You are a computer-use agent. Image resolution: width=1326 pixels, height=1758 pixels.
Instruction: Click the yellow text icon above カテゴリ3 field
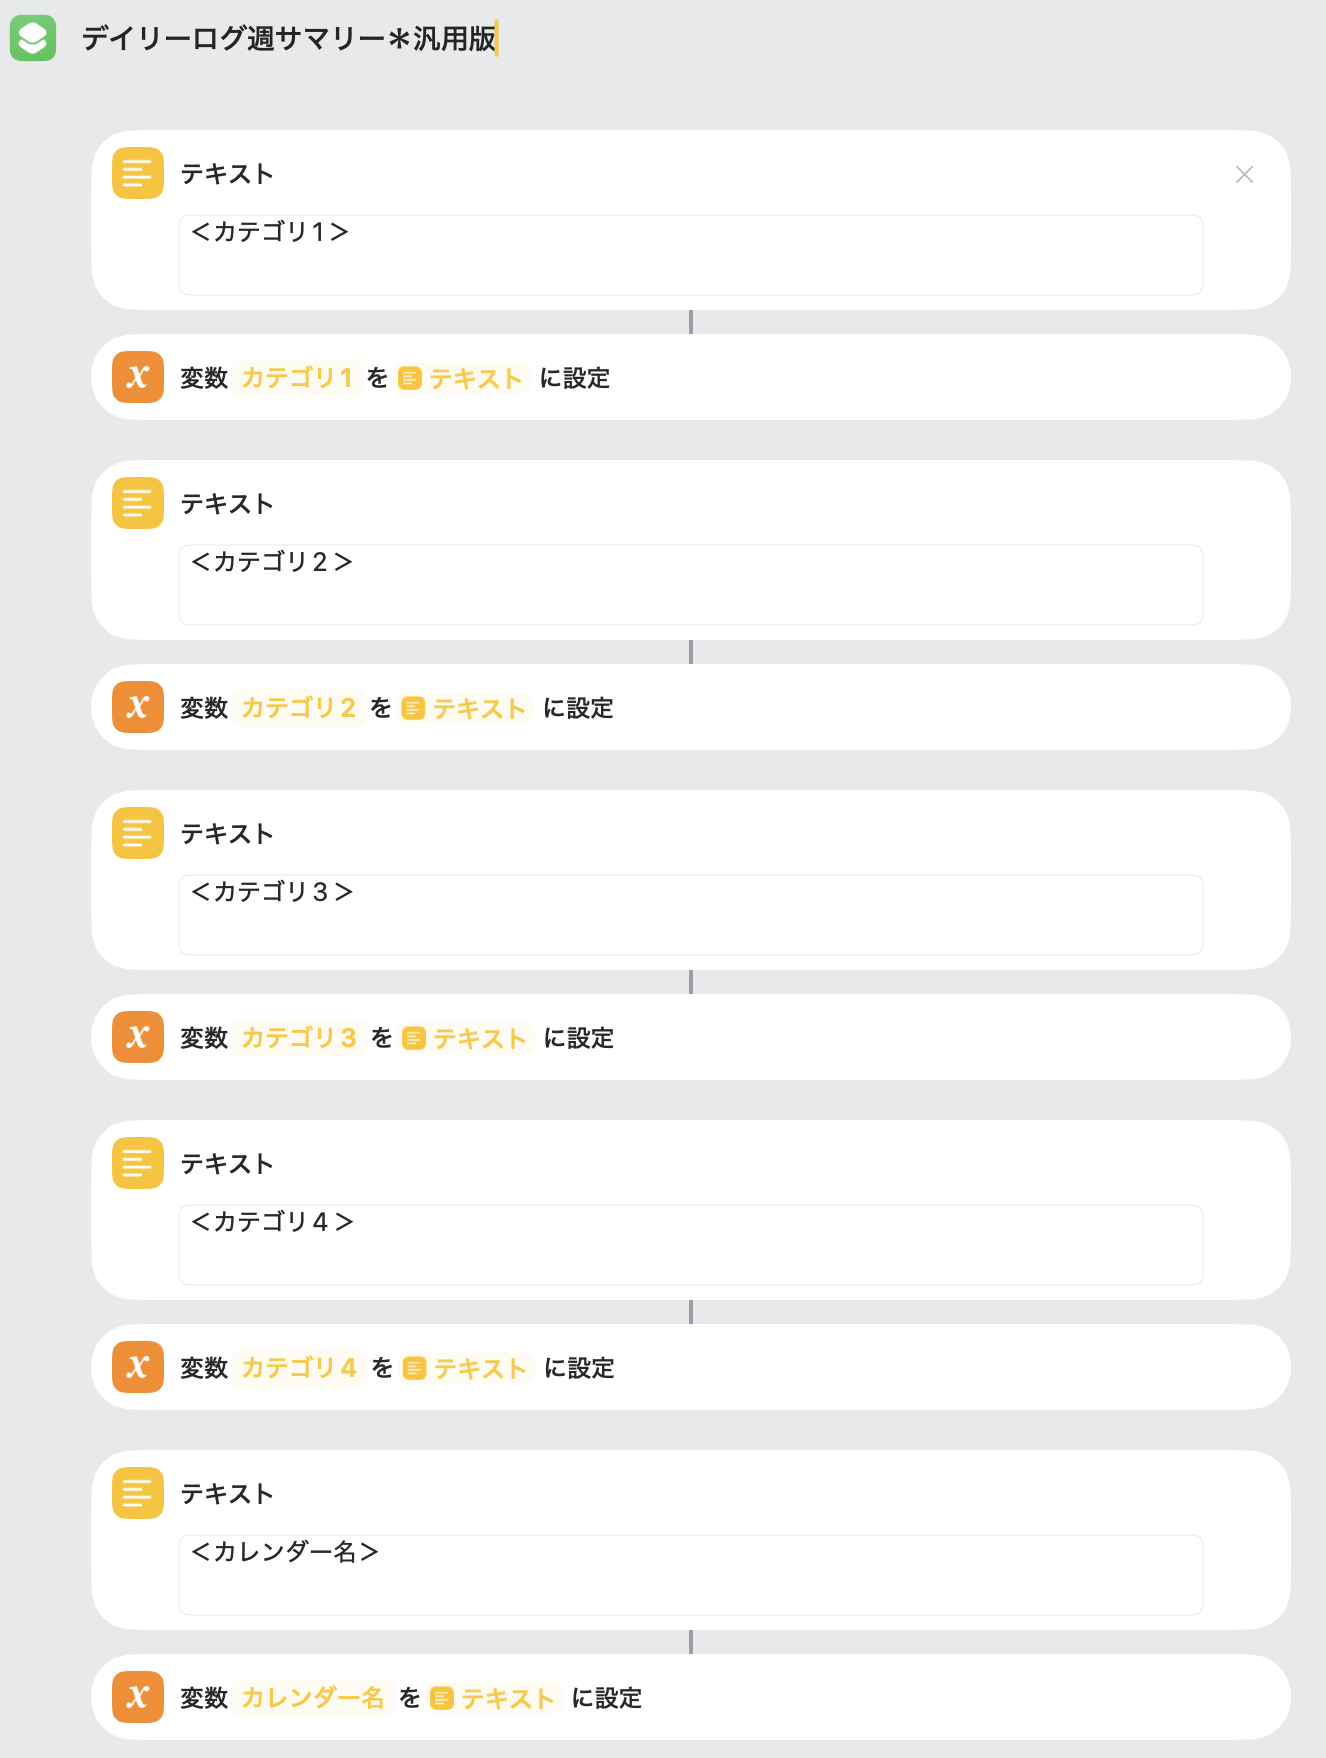click(138, 833)
